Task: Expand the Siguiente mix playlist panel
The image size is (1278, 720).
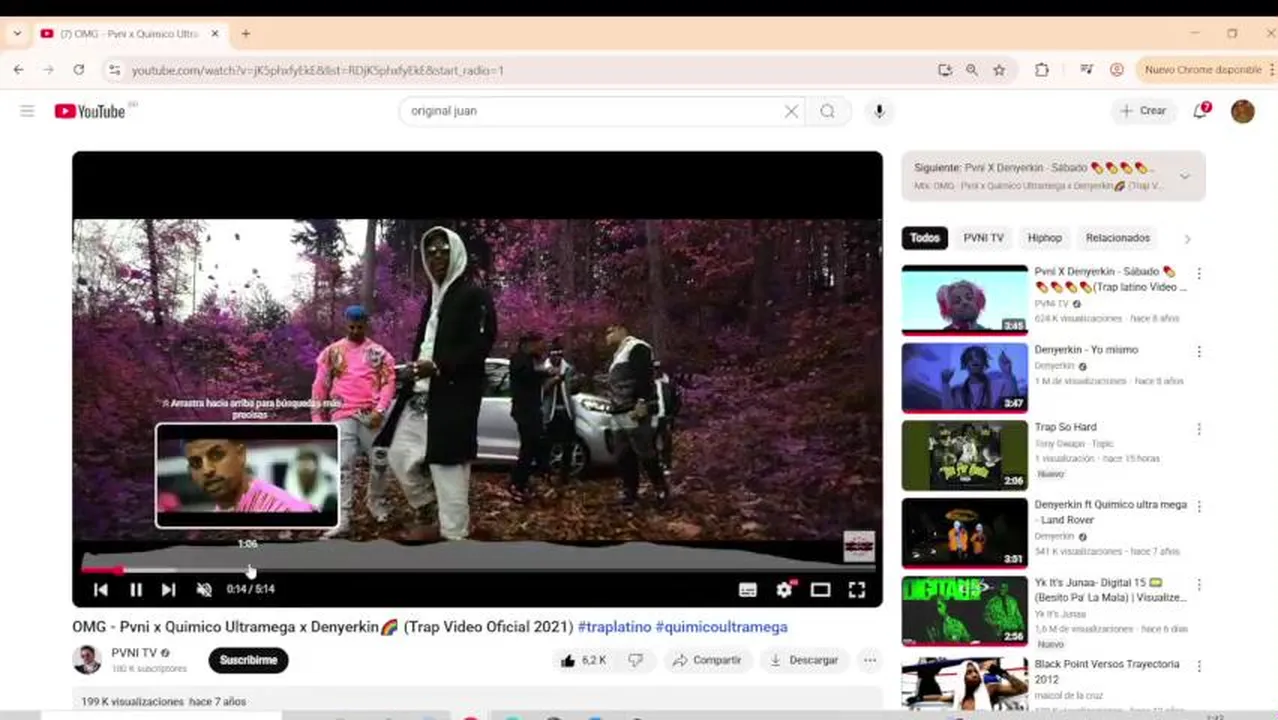Action: pyautogui.click(x=1185, y=176)
